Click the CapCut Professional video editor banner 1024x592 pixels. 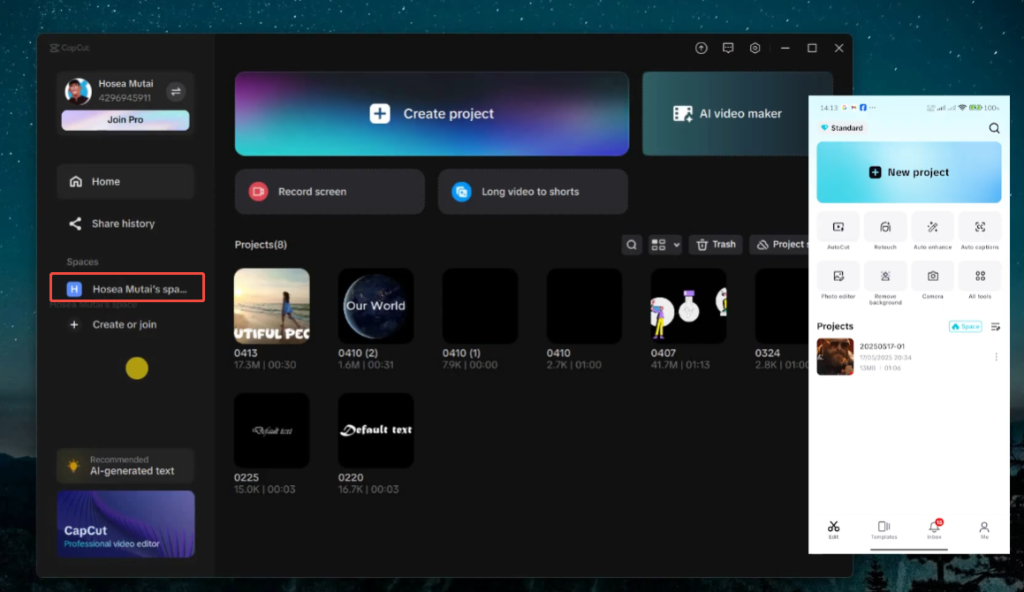(125, 524)
